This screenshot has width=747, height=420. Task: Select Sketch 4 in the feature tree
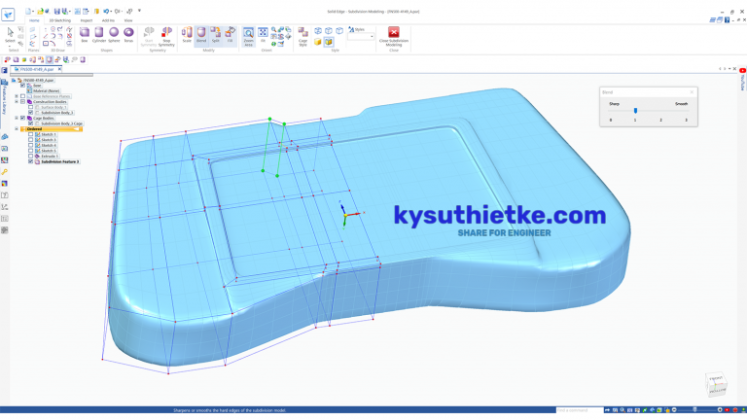point(49,145)
